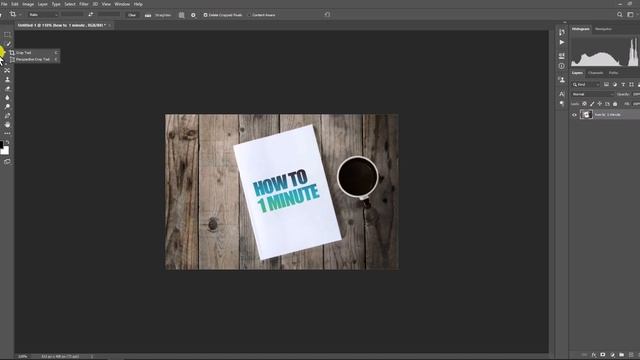640x360 pixels.
Task: Click the crop width input field
Action: [72, 15]
